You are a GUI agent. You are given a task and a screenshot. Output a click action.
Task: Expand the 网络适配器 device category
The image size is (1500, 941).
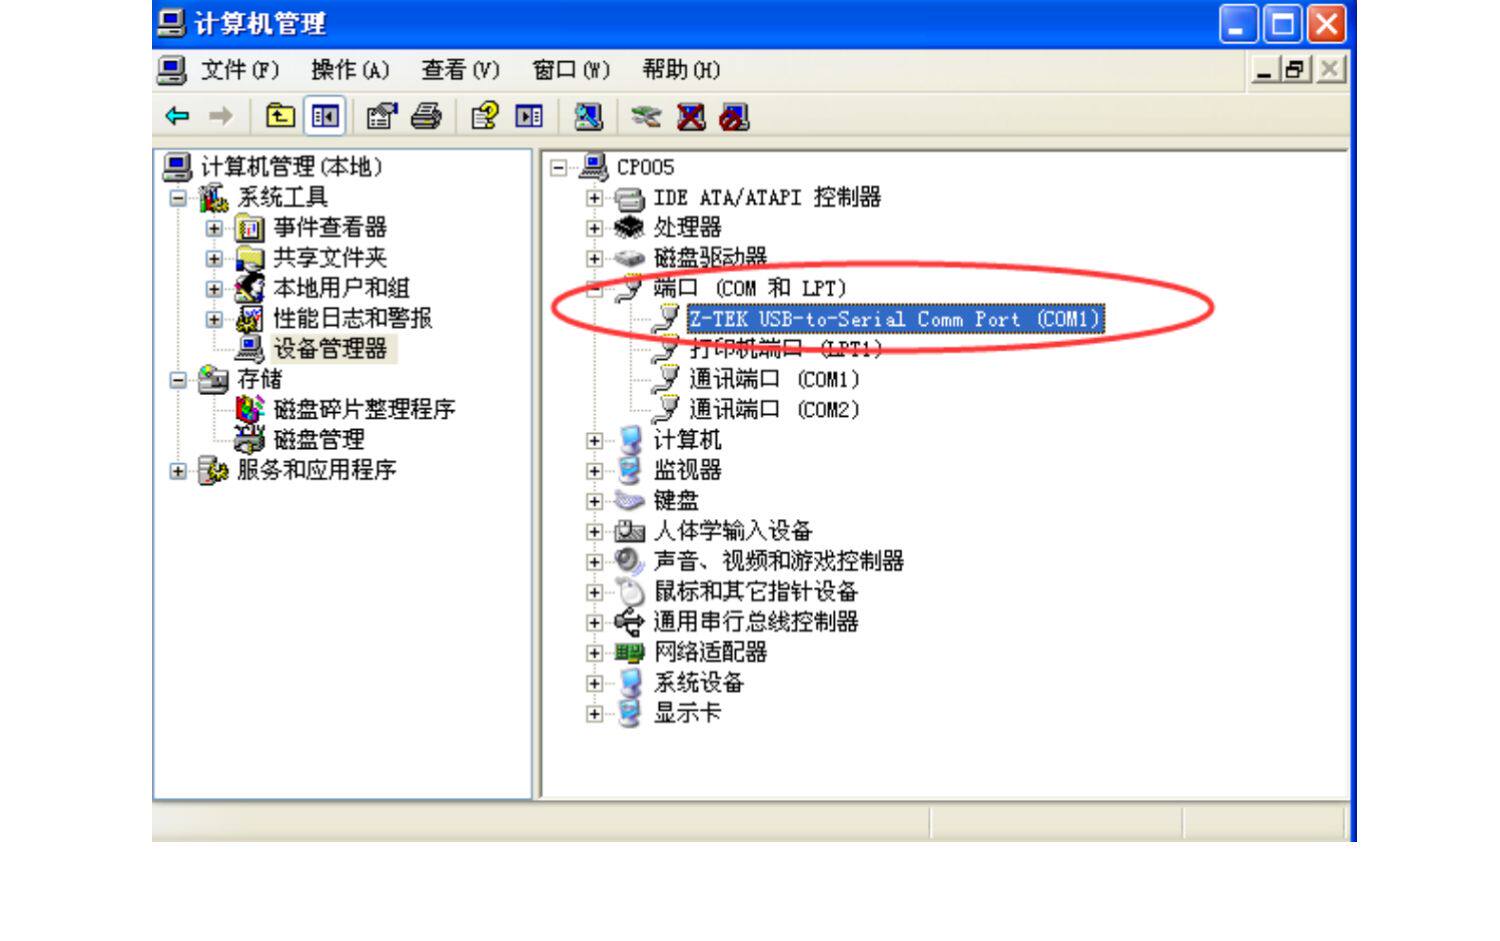[x=594, y=653]
